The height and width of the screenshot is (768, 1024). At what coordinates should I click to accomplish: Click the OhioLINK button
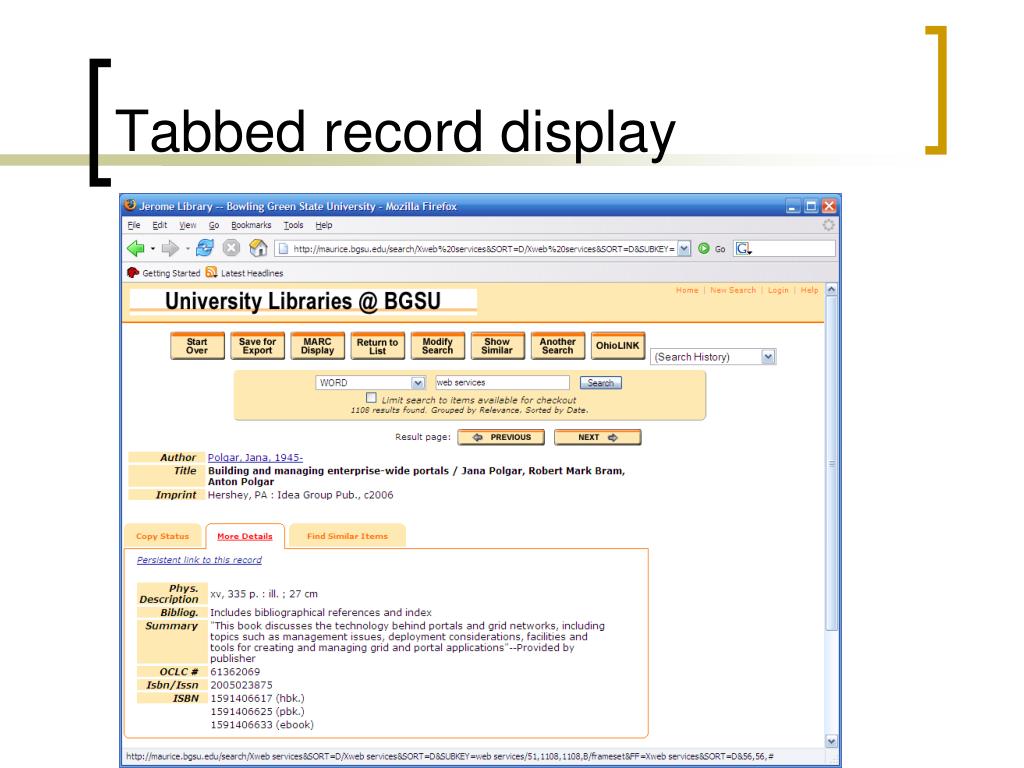(x=618, y=346)
